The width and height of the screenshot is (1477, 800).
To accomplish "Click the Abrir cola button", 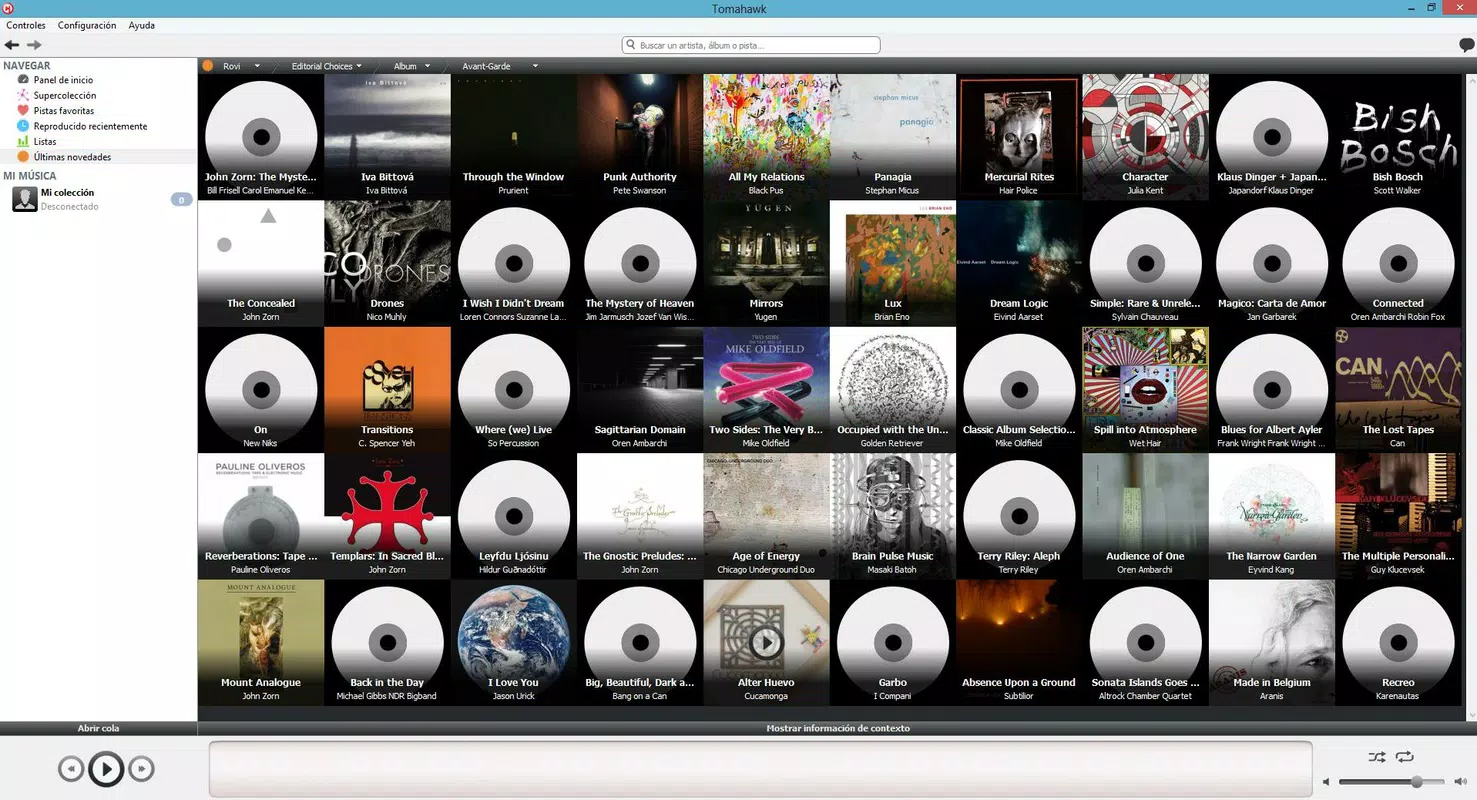I will point(98,728).
